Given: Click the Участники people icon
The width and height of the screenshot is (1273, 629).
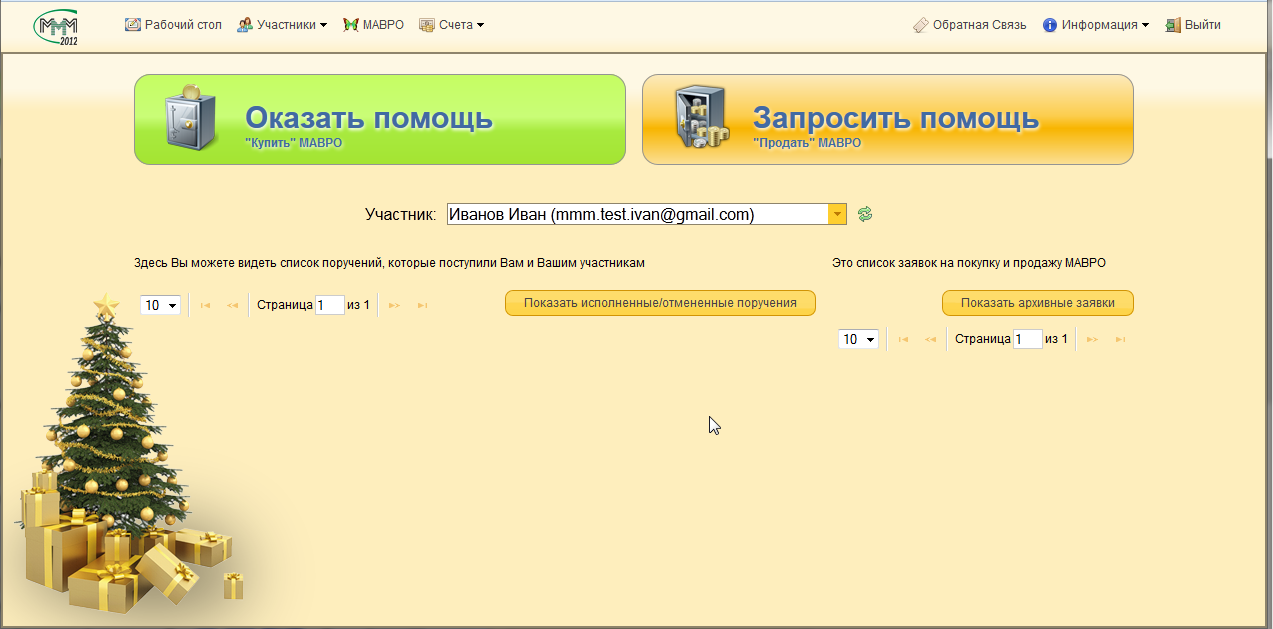Looking at the screenshot, I should (244, 25).
